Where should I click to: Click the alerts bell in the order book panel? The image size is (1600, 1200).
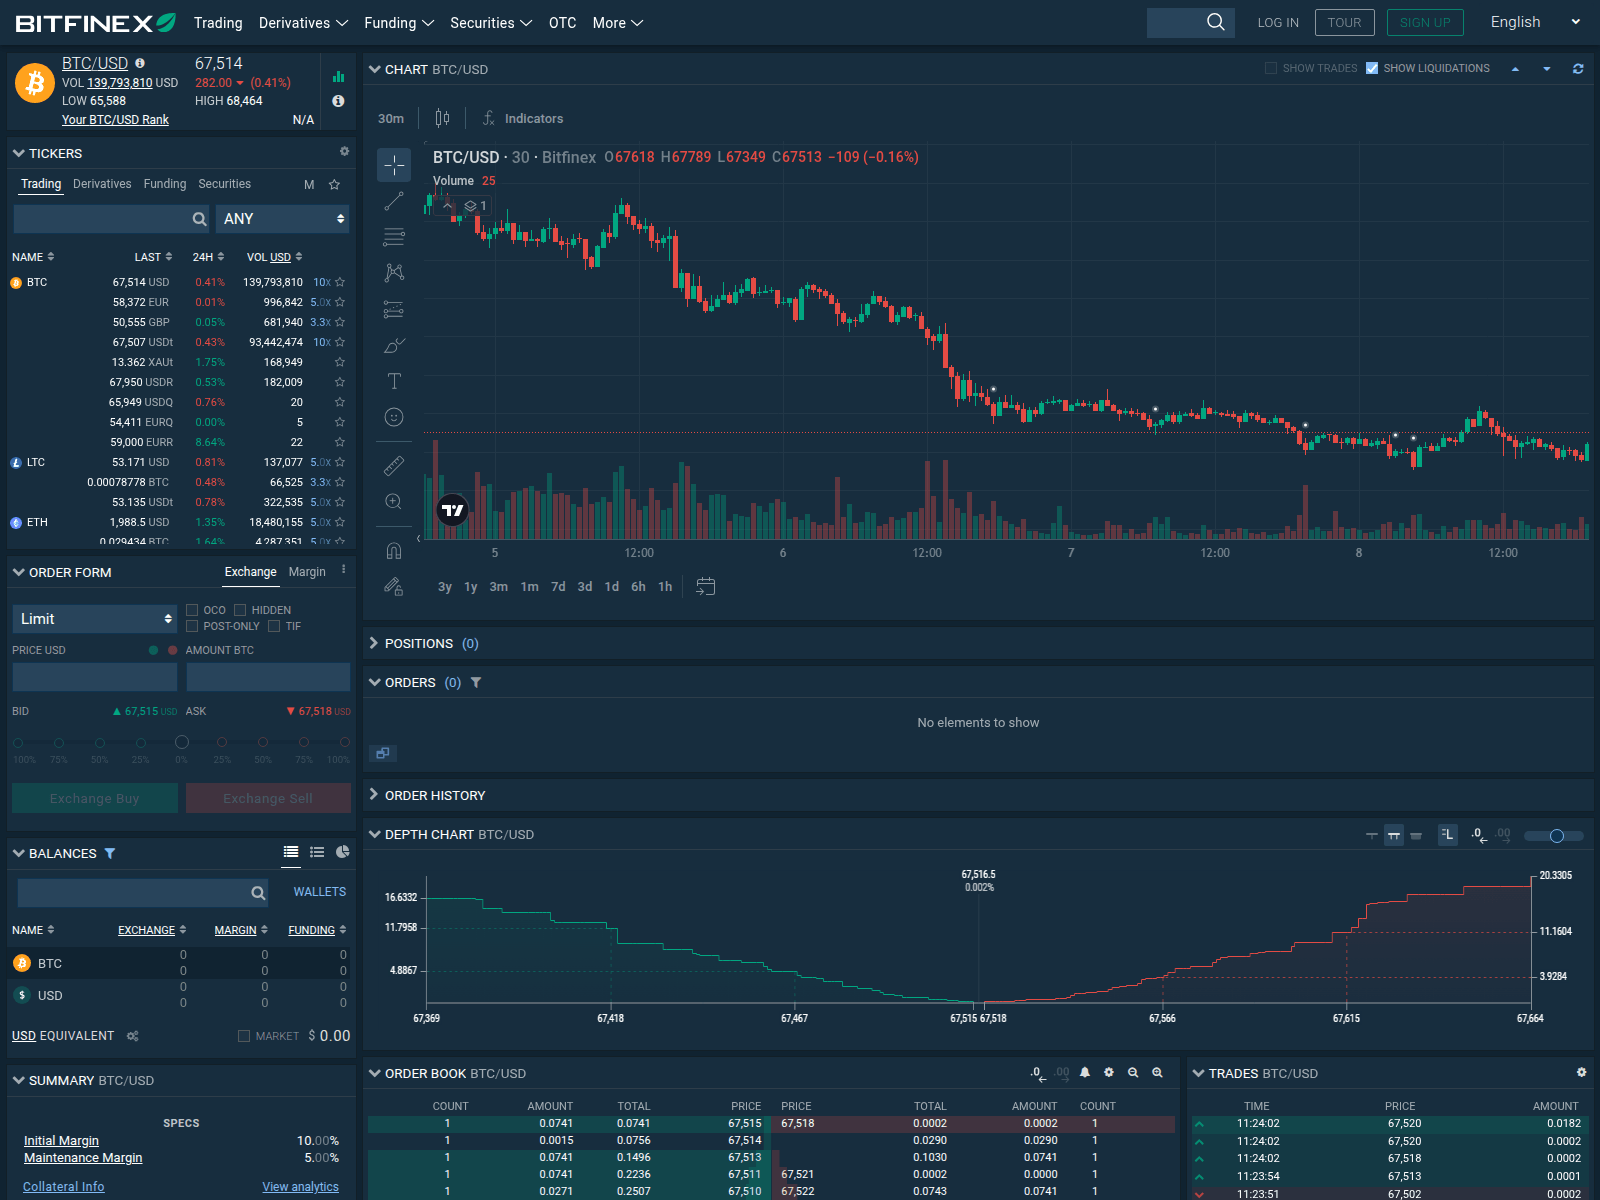[1084, 1072]
